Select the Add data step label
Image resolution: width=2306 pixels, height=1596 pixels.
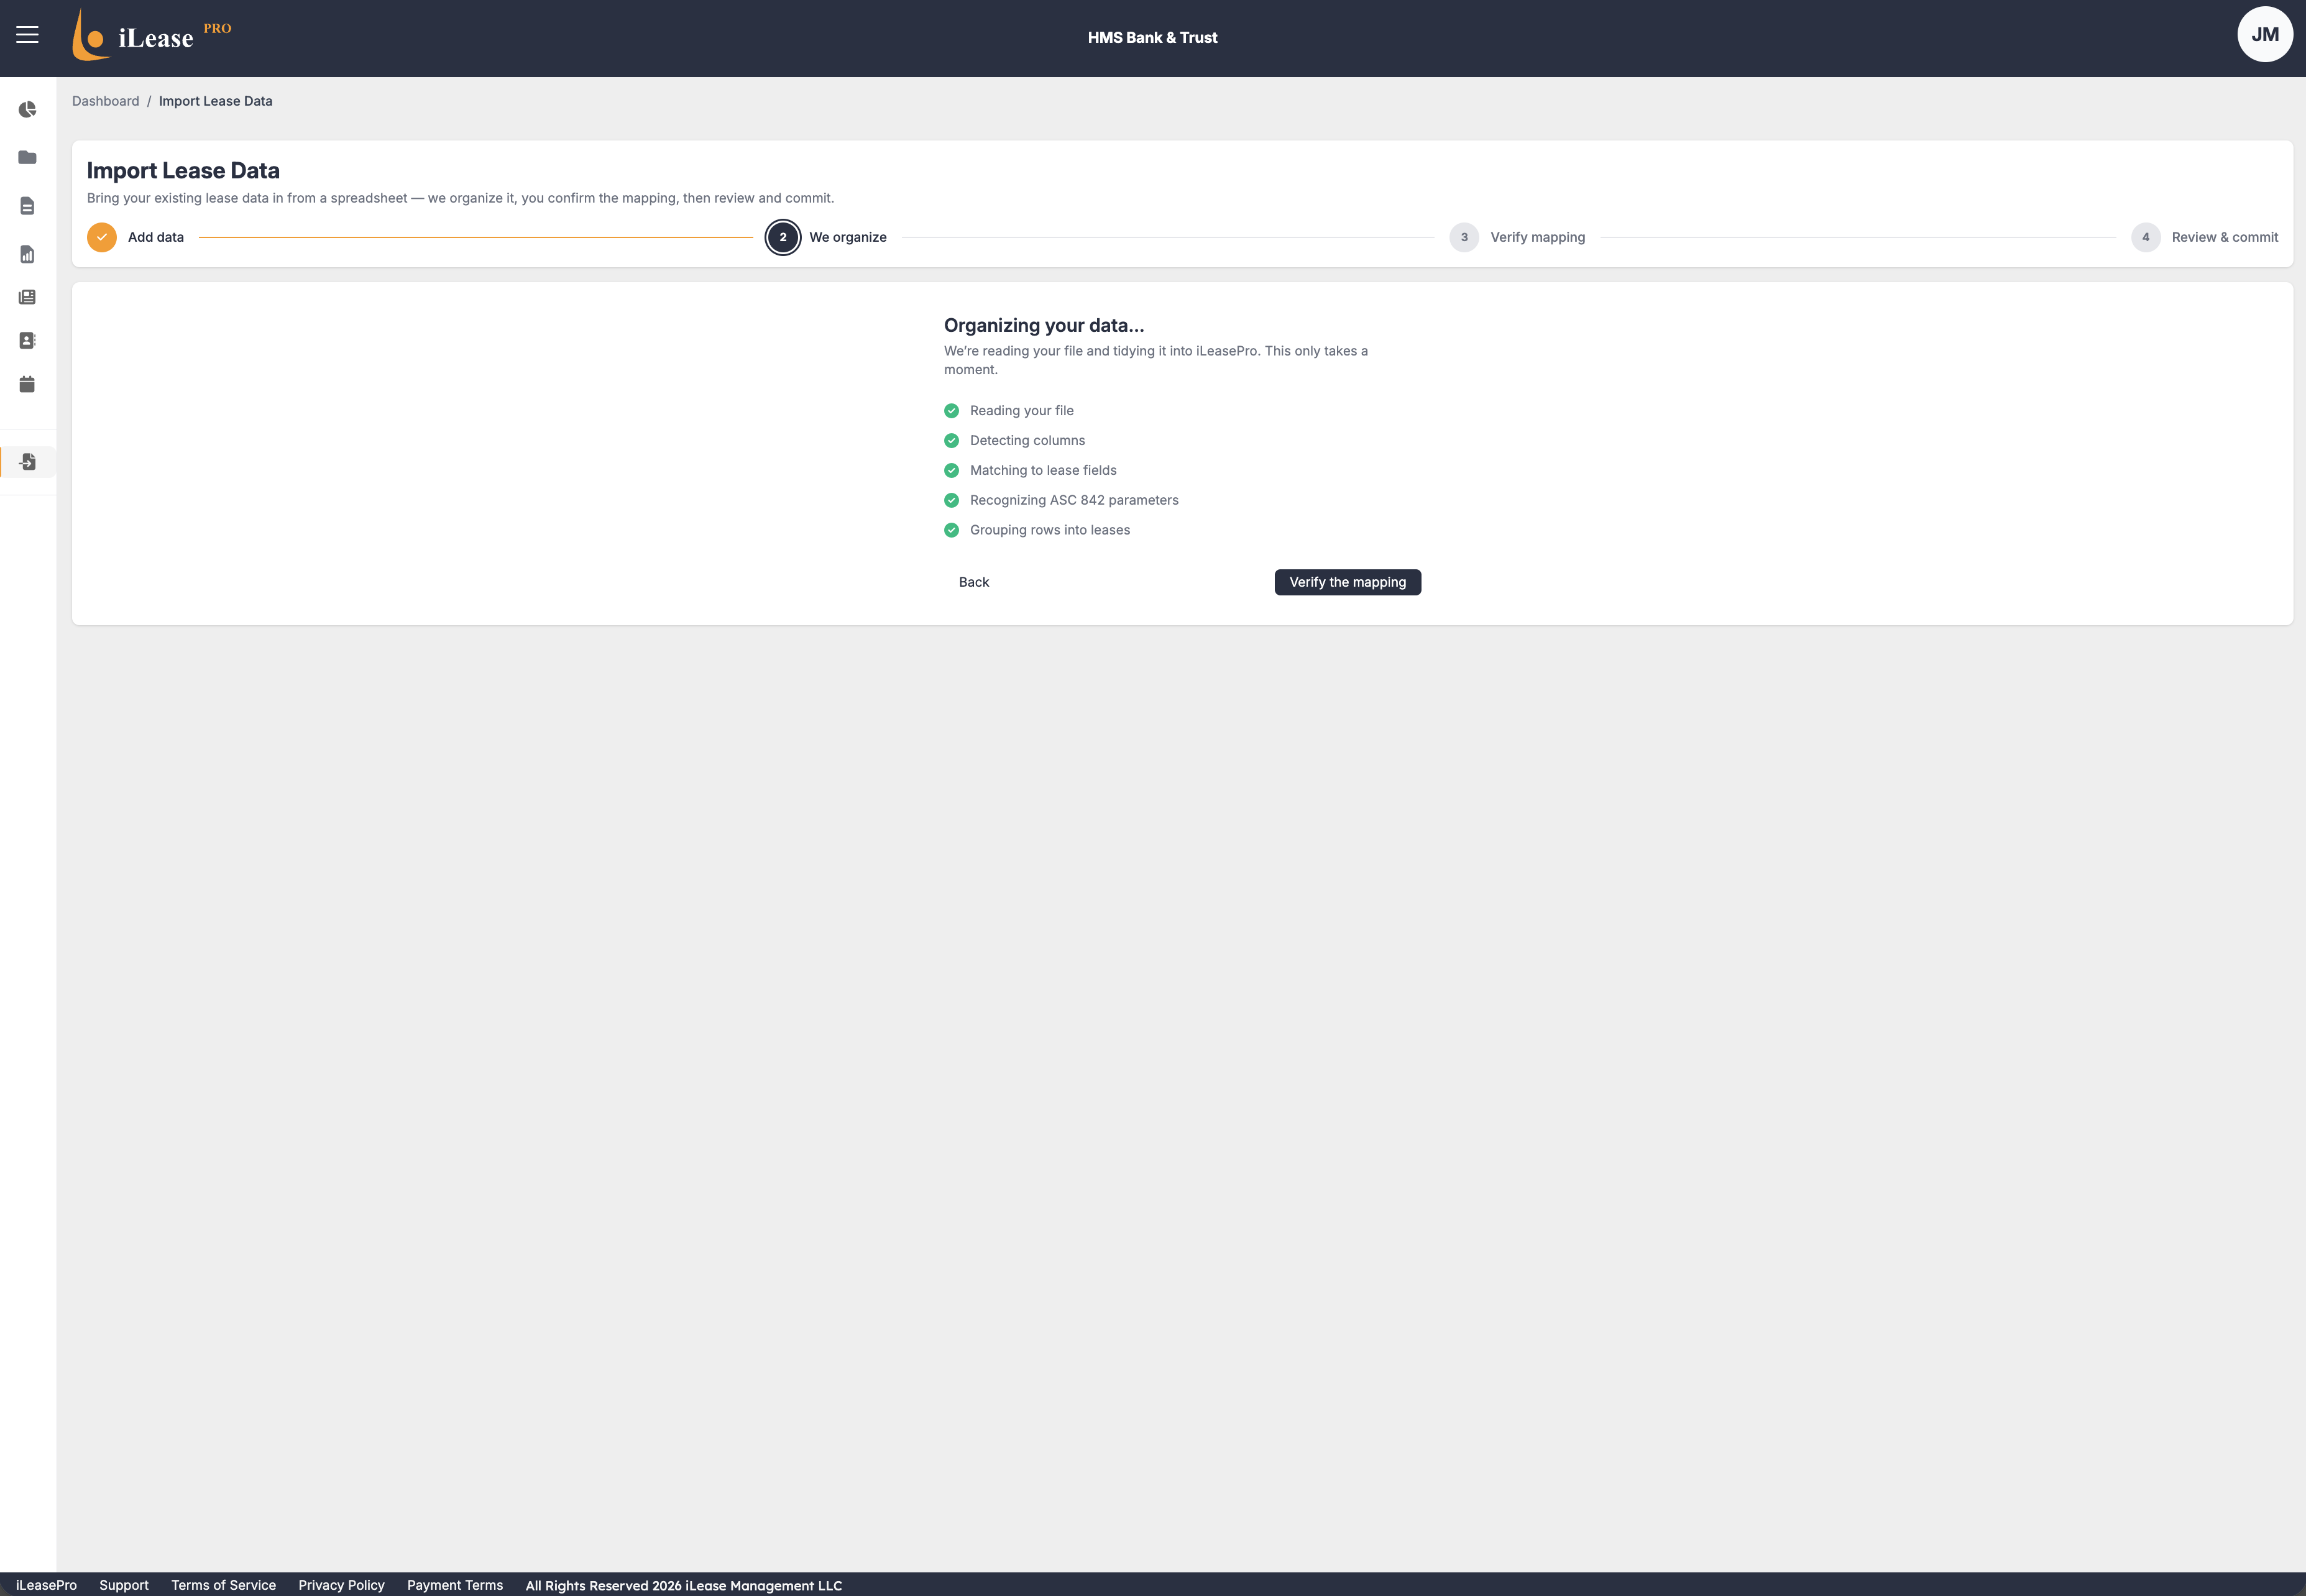(x=156, y=237)
